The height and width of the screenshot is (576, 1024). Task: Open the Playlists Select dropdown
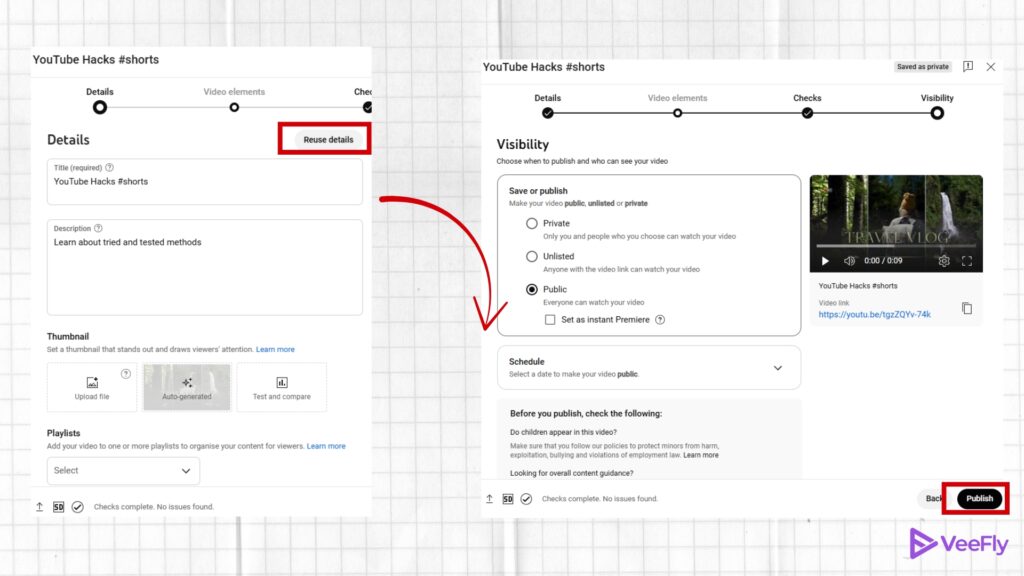(x=123, y=470)
